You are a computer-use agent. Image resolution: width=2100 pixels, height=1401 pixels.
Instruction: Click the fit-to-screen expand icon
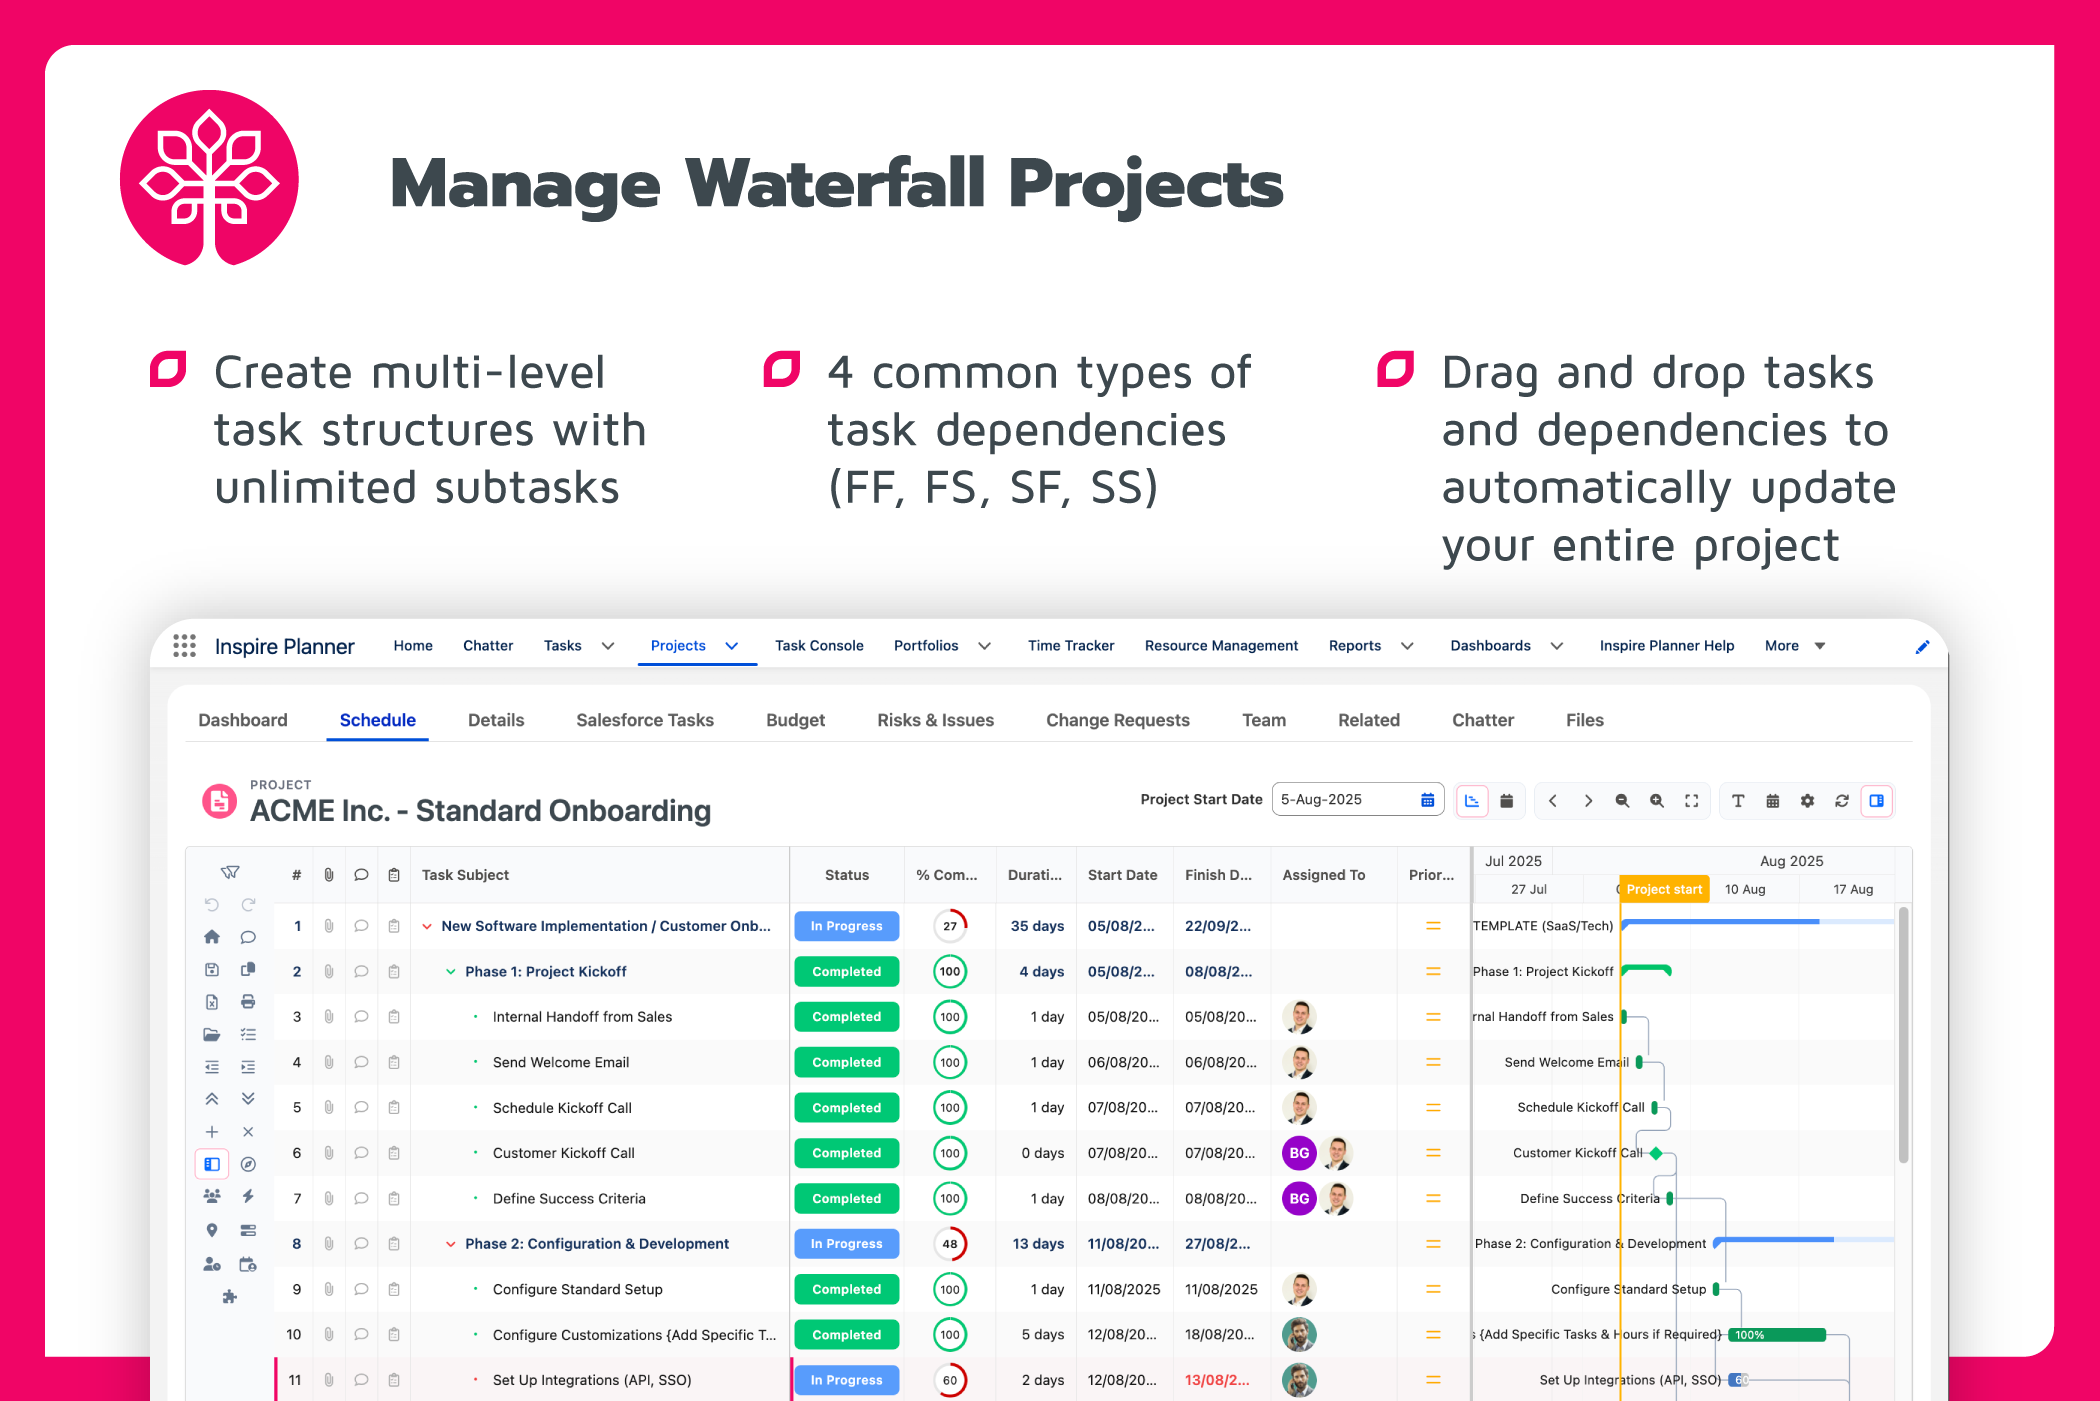(1692, 801)
